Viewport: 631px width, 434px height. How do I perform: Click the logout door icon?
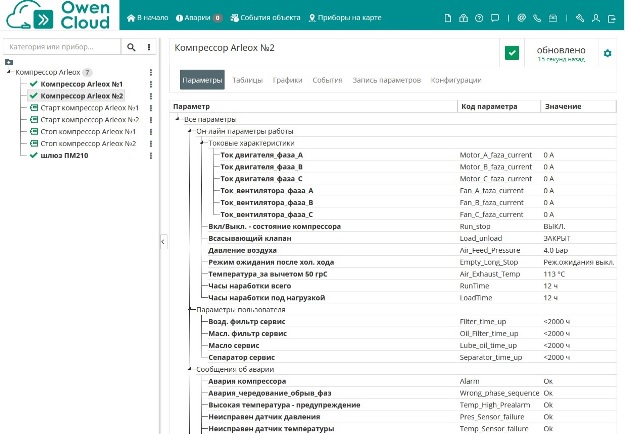click(x=612, y=18)
